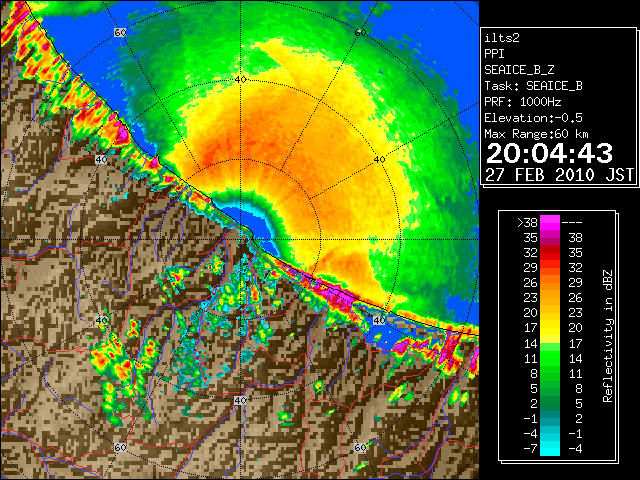The height and width of the screenshot is (480, 640).
Task: Click the Max Range:60 km line
Action: (x=536, y=134)
